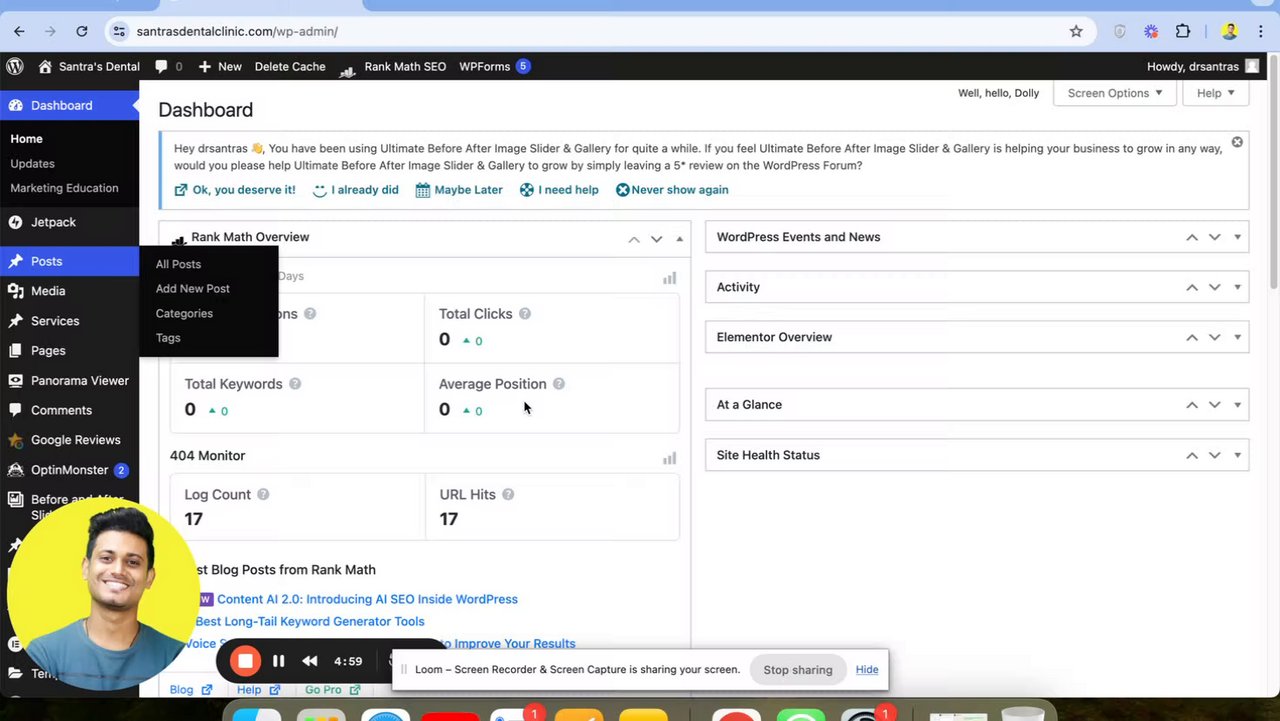Click the 'Never show again' link
1280x721 pixels.
point(672,190)
